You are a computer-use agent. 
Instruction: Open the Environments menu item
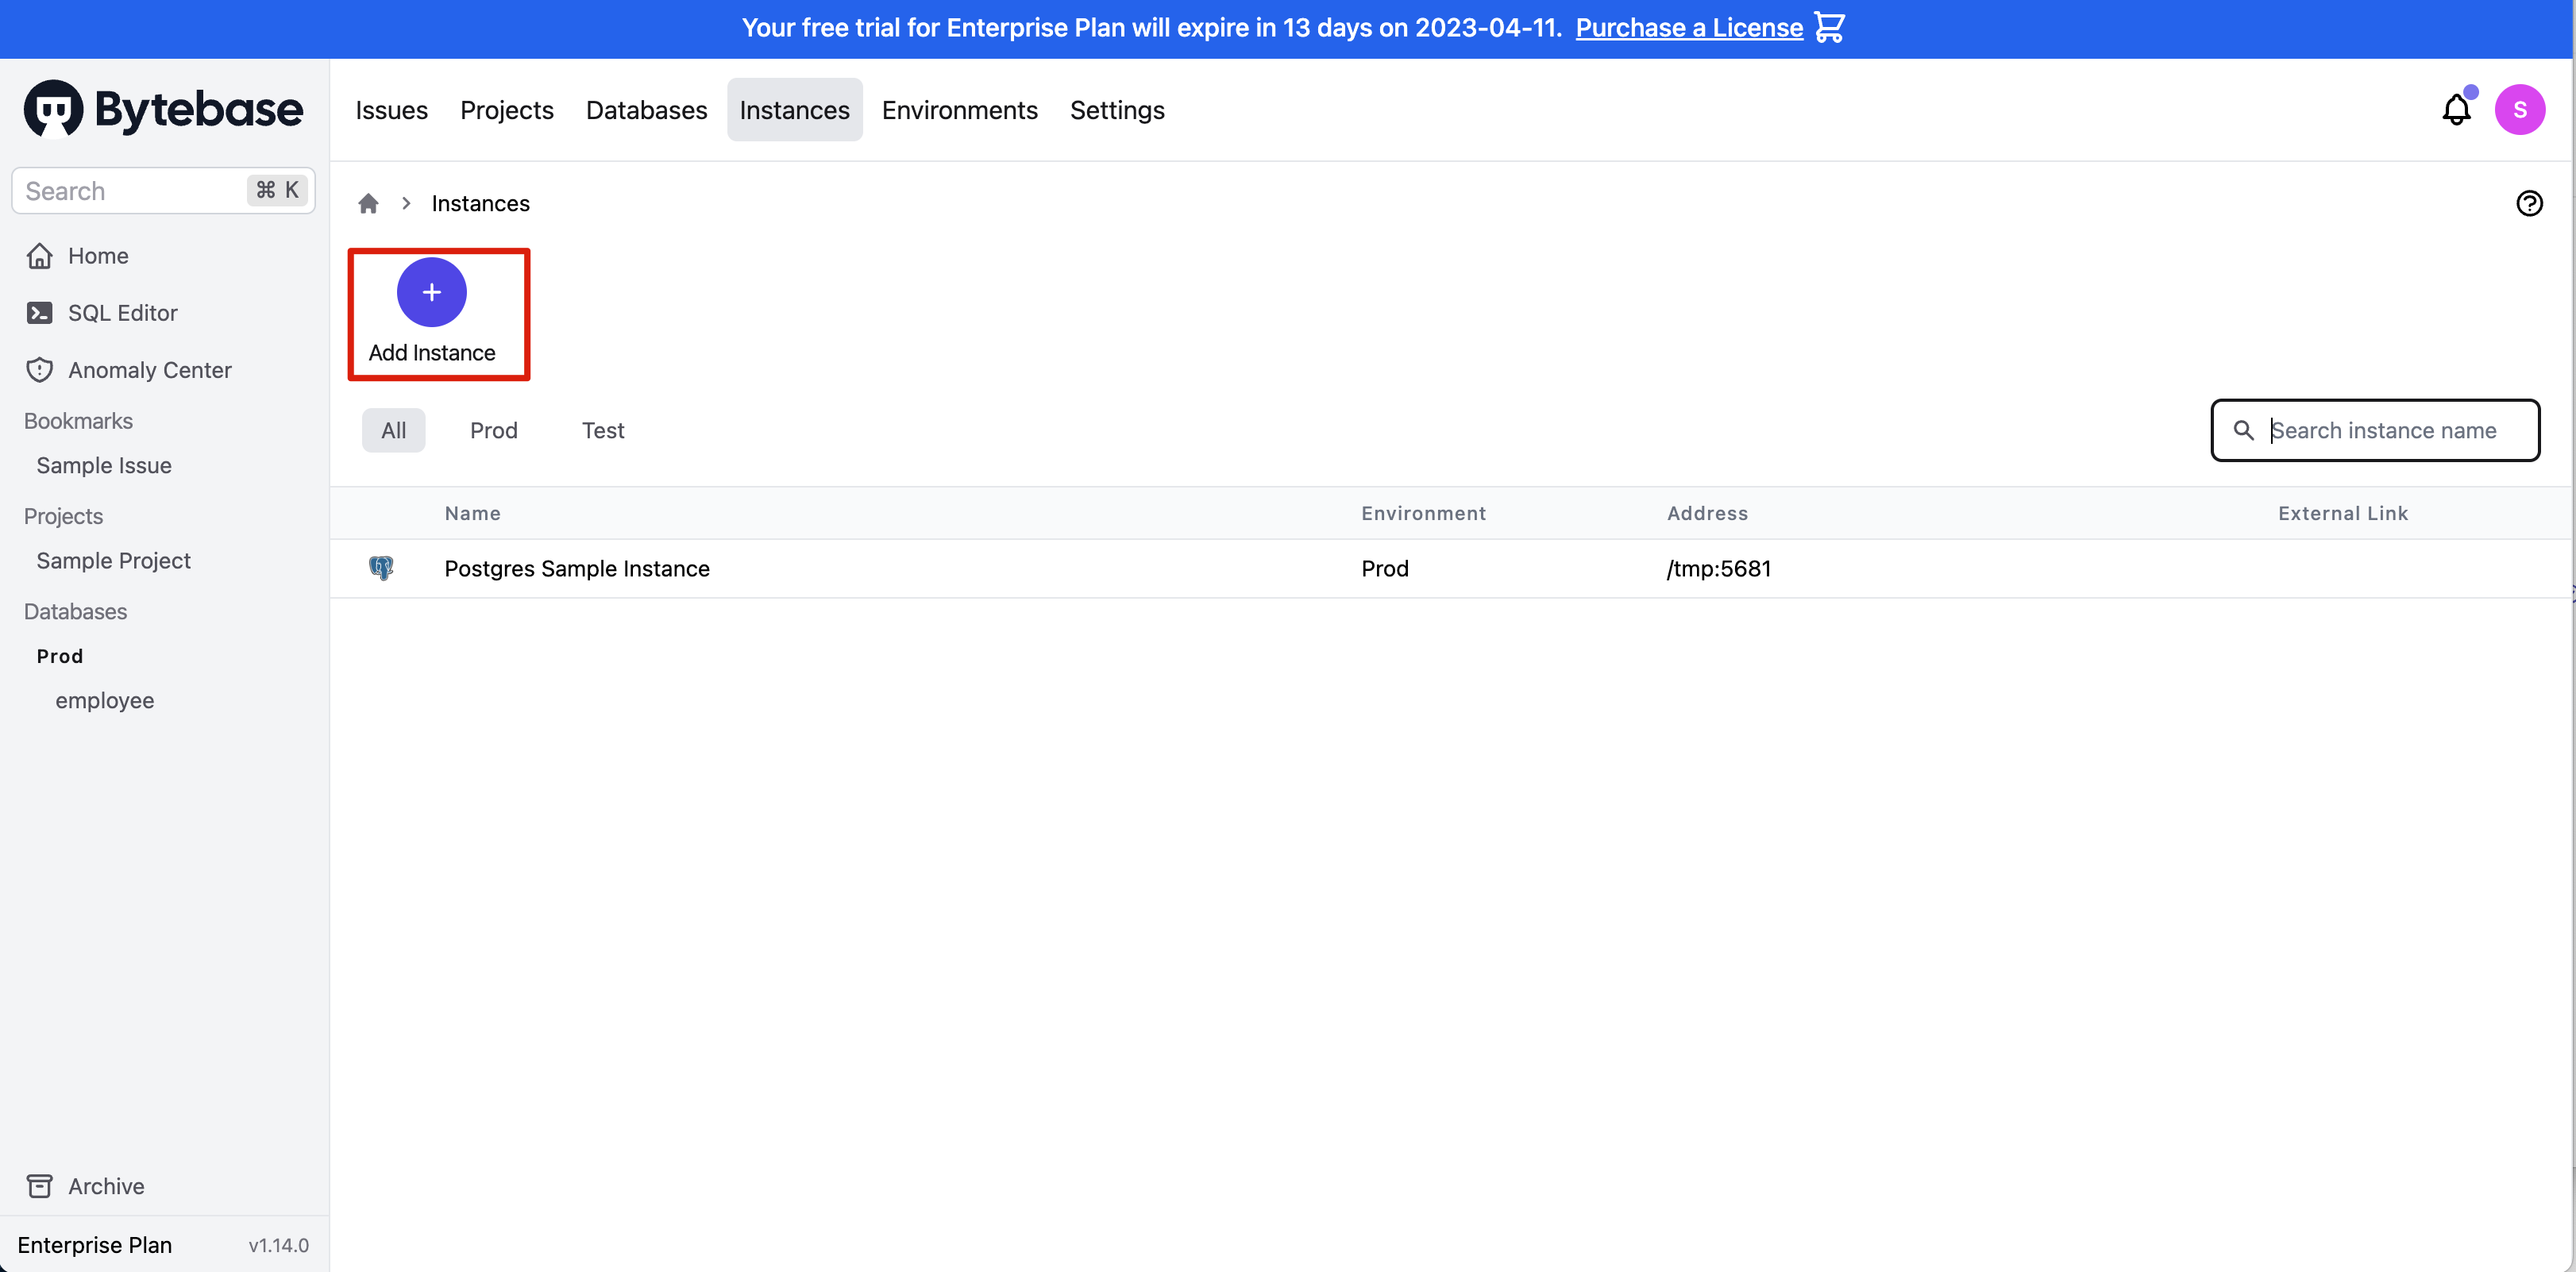[959, 110]
